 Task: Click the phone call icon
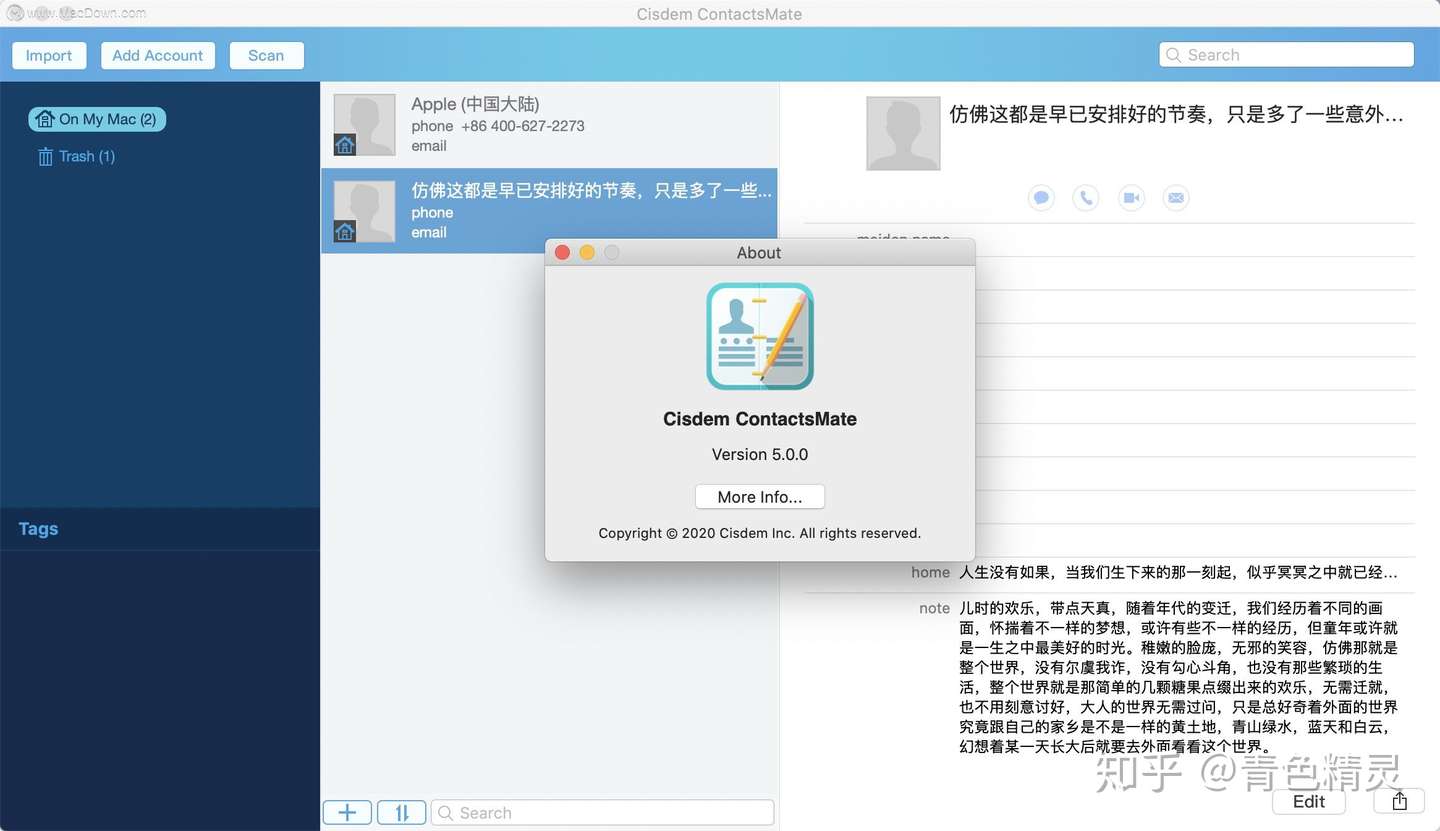tap(1086, 198)
